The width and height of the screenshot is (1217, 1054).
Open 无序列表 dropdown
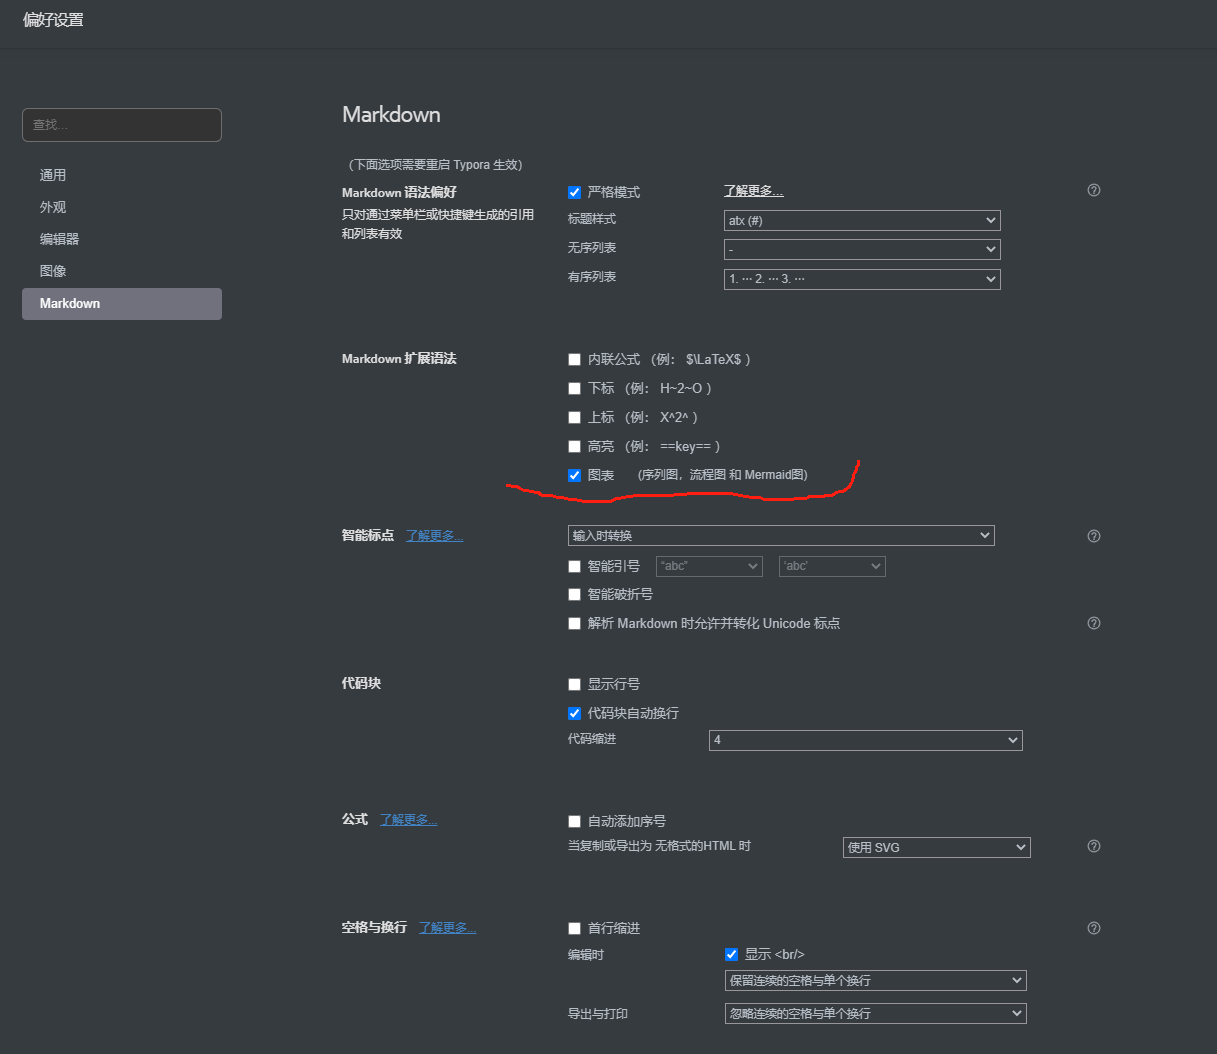[862, 249]
